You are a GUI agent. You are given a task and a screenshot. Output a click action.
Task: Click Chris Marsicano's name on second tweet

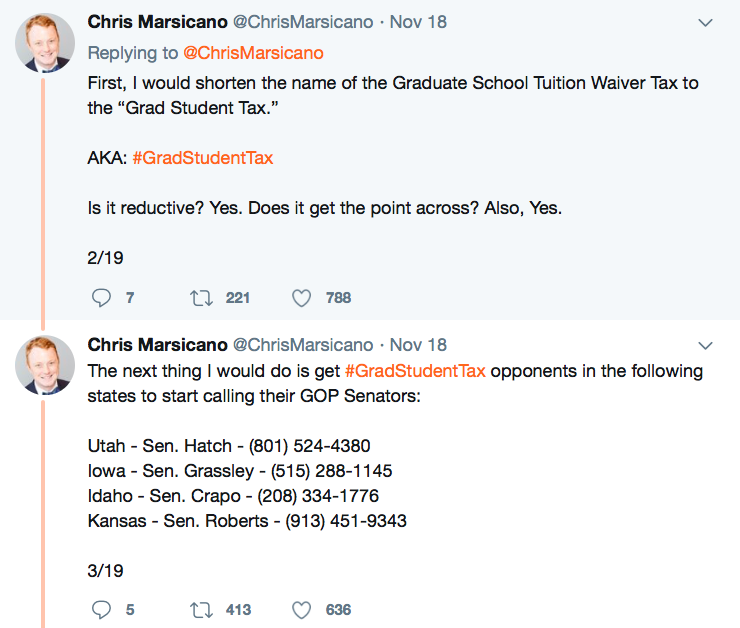coord(156,345)
